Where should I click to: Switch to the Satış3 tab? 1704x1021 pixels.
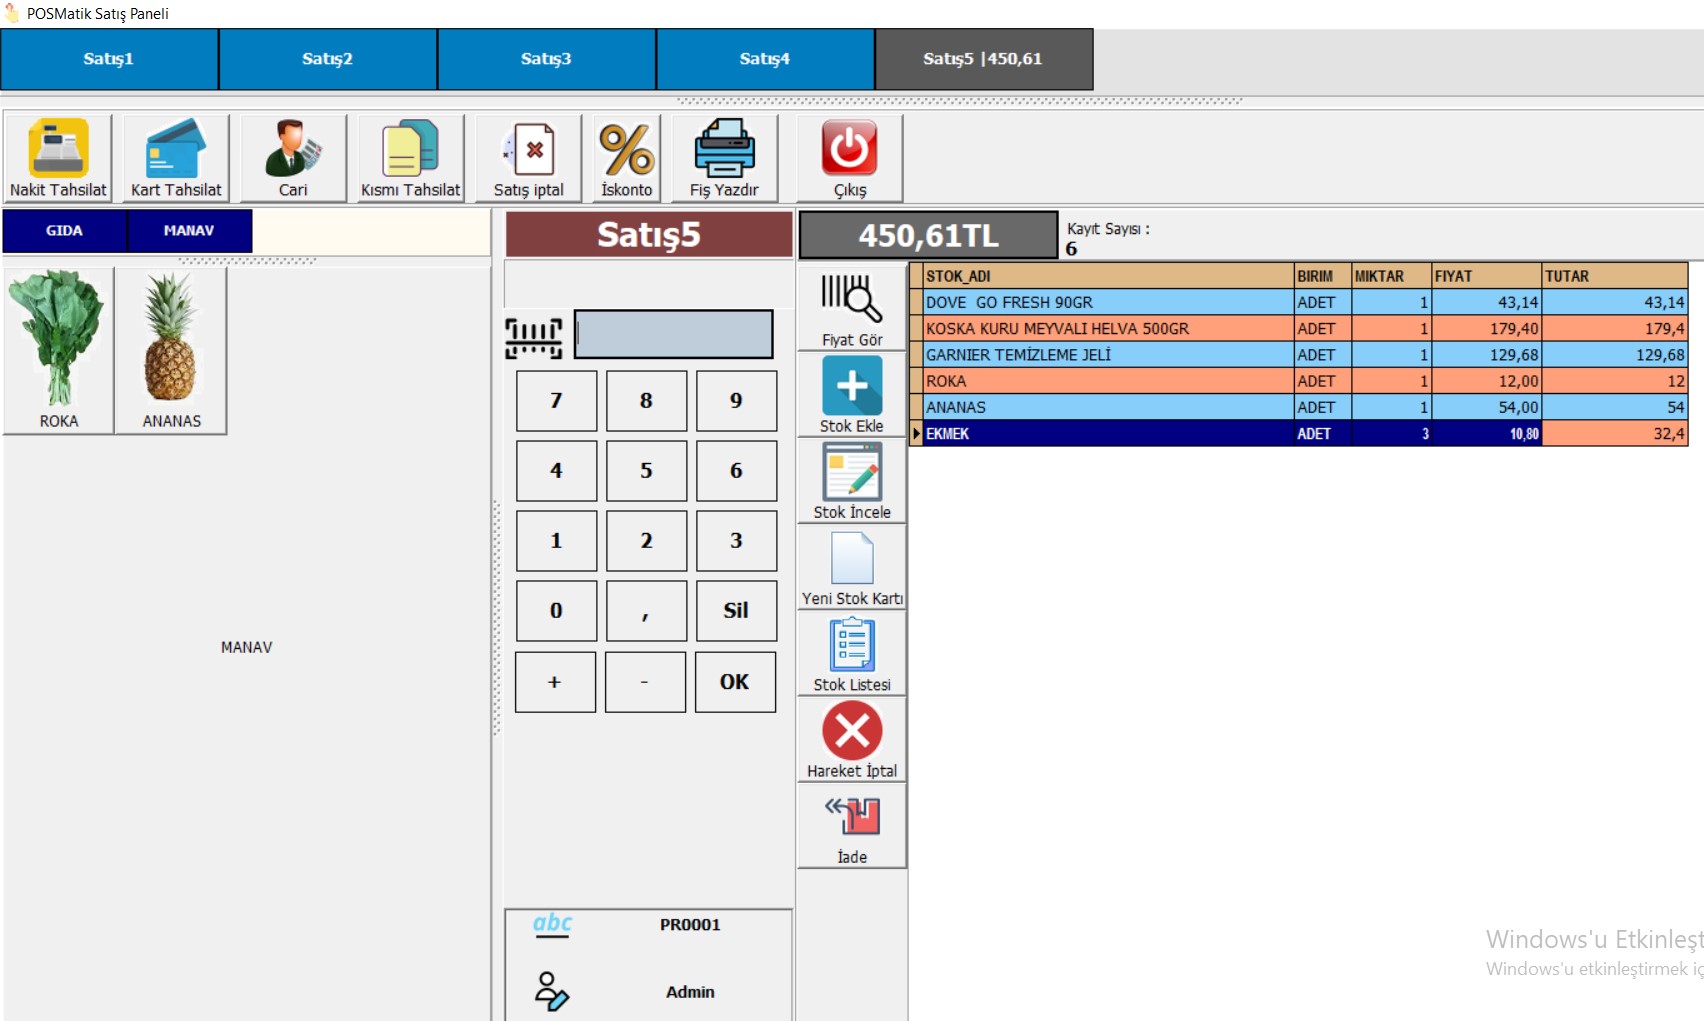[546, 59]
